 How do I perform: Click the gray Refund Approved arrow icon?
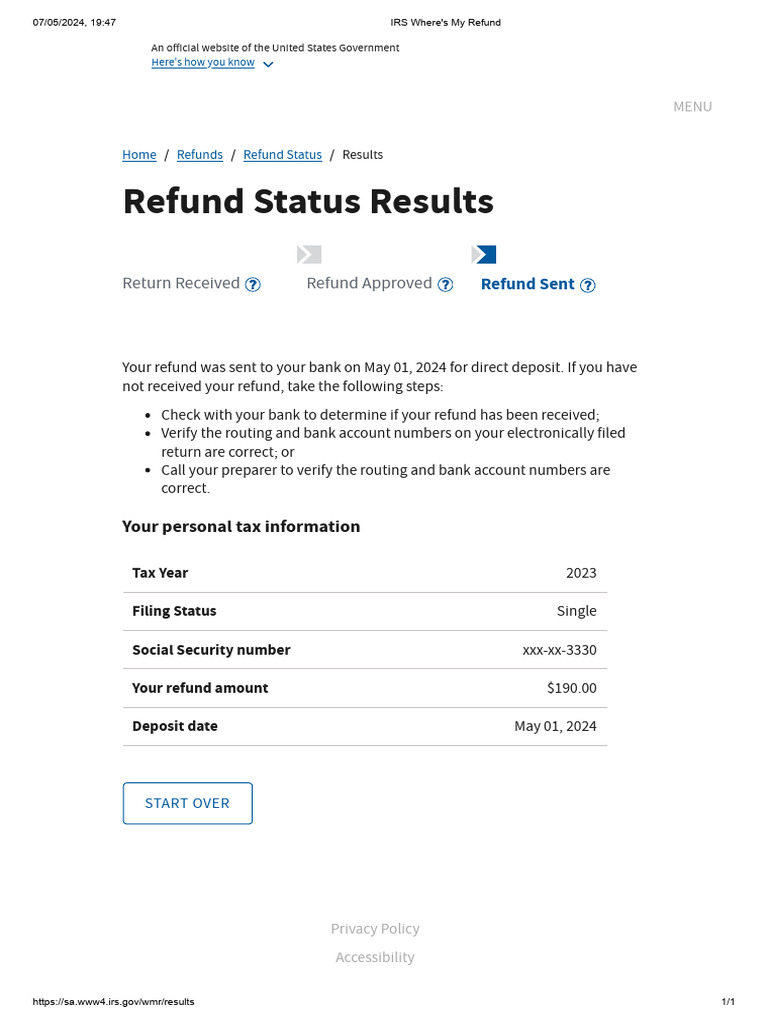[x=309, y=255]
